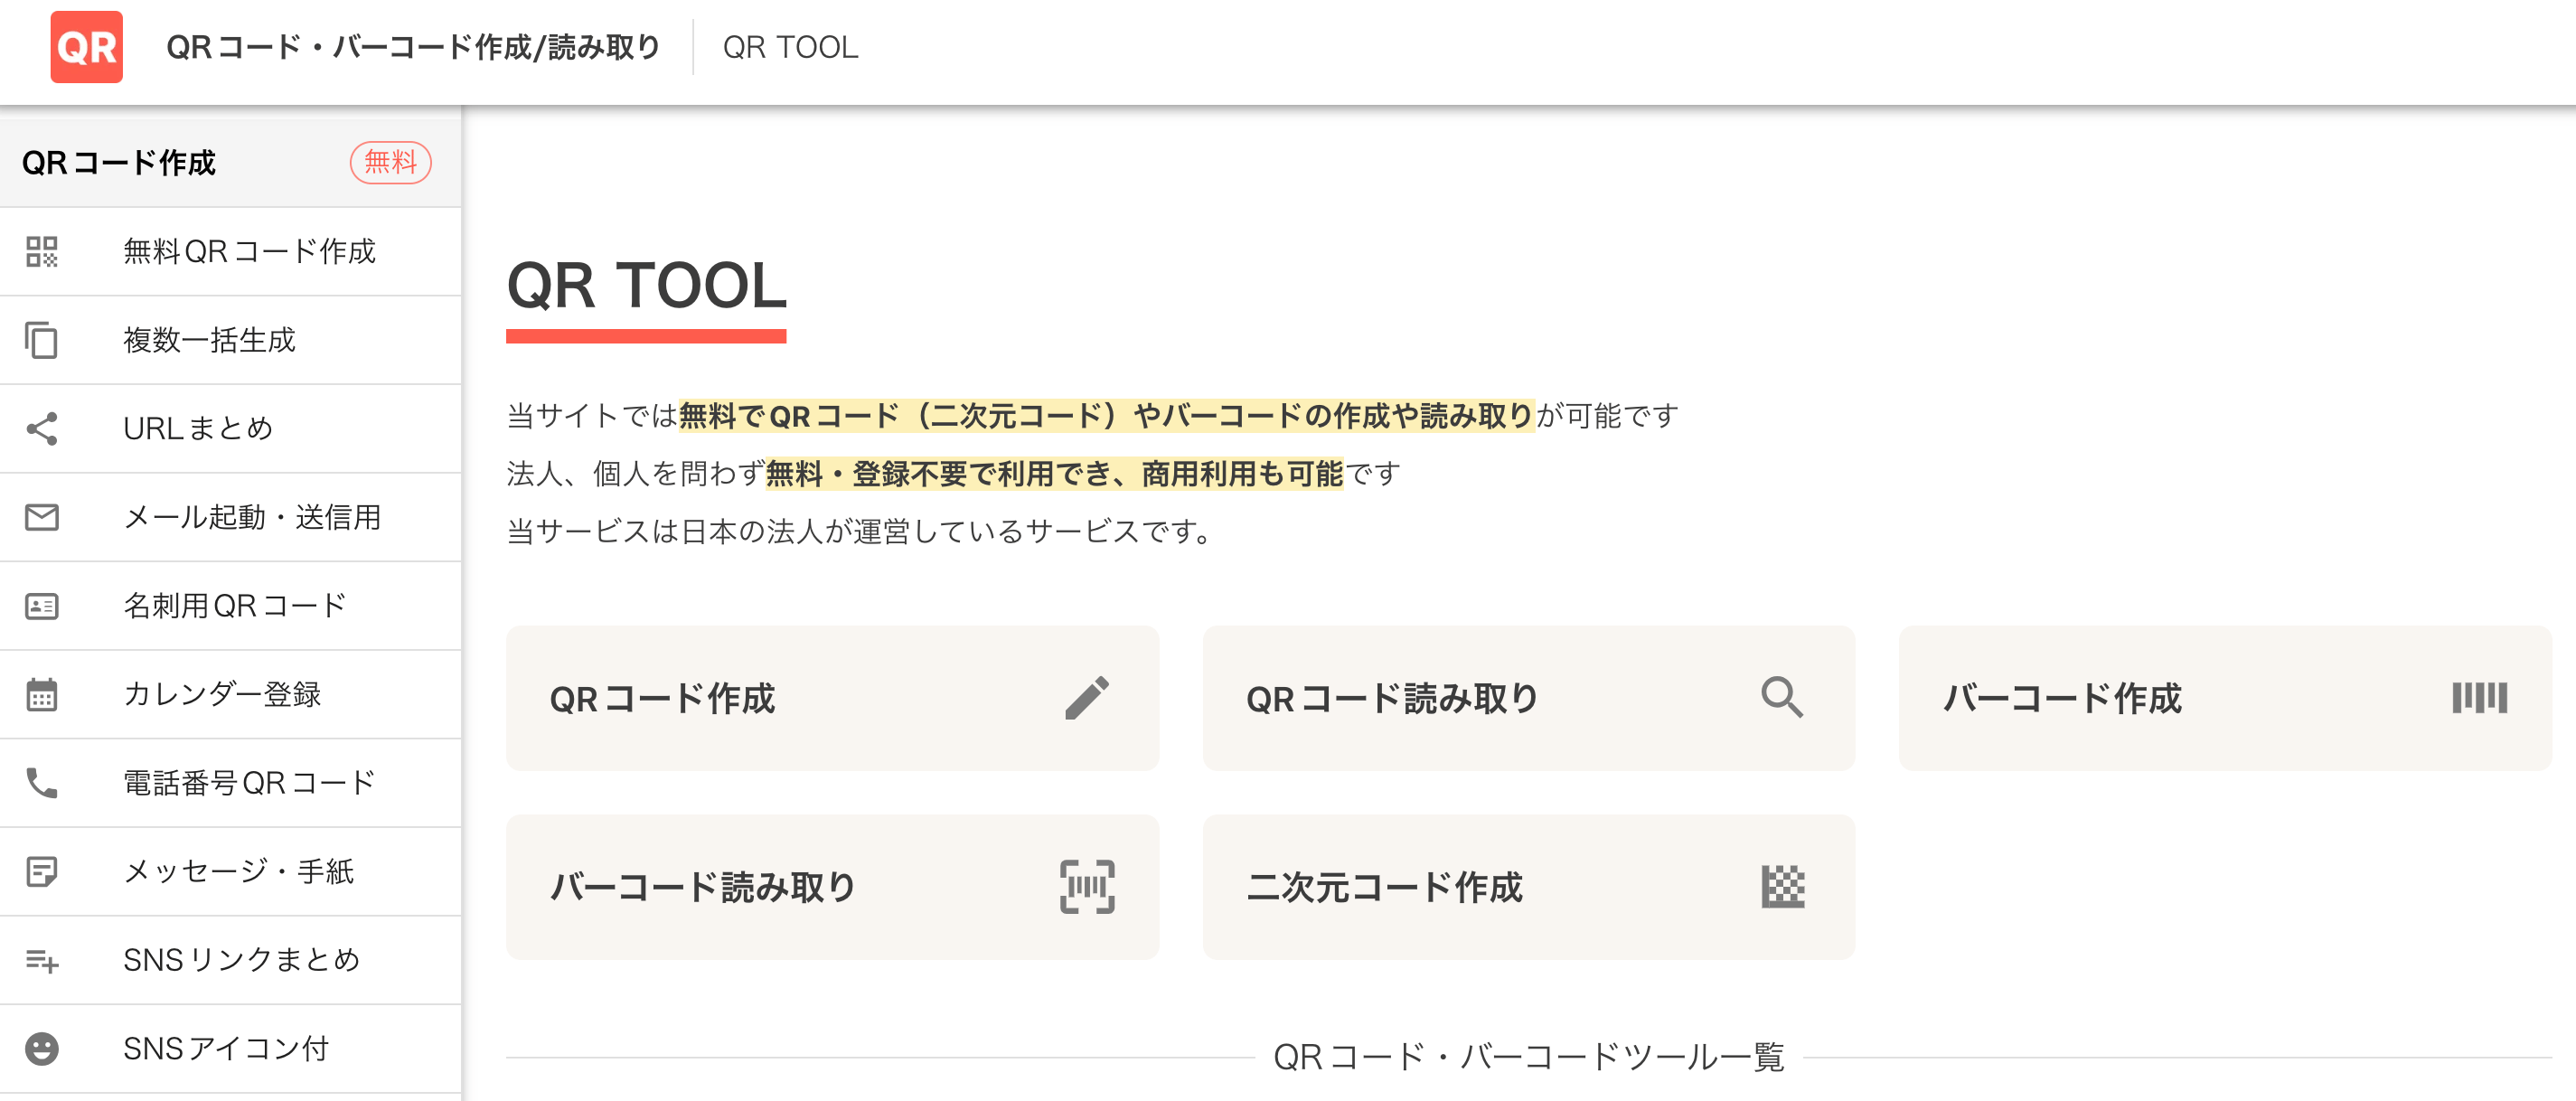Select the magnifier icon on QRコード読み取り card

coord(1785,698)
